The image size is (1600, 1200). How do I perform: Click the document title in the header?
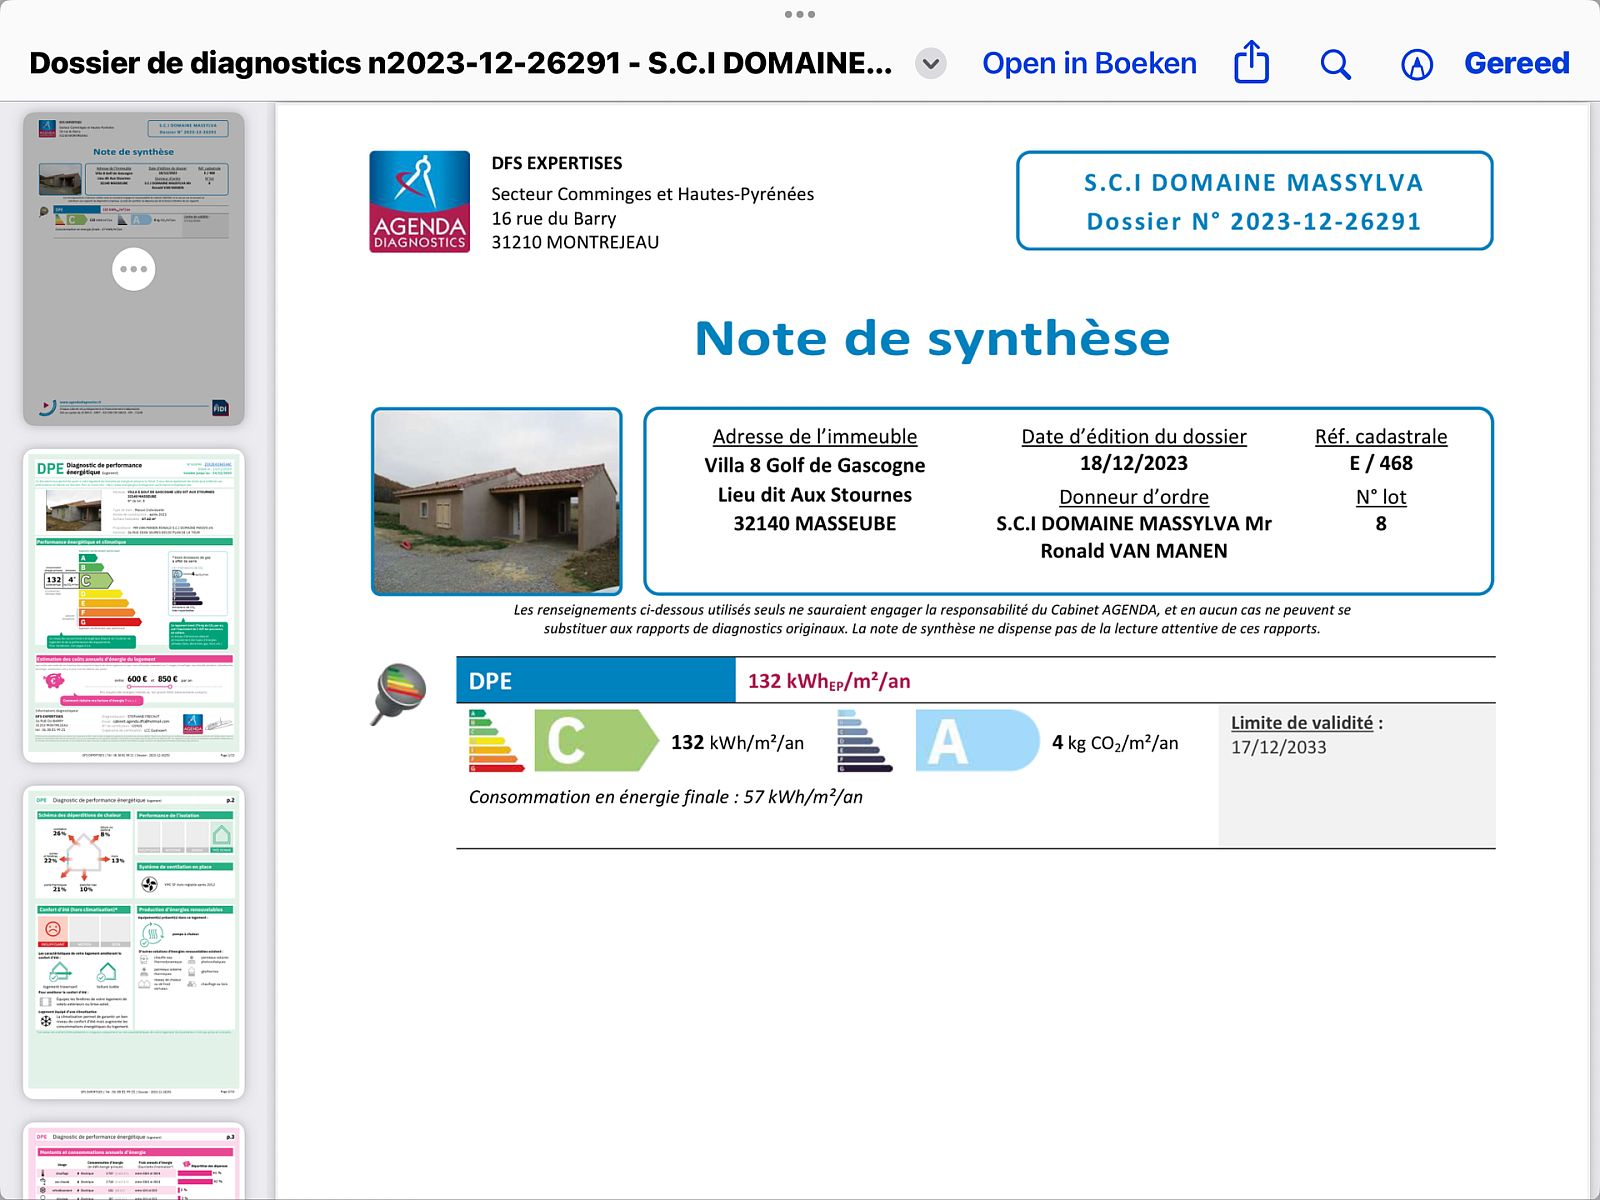pyautogui.click(x=461, y=63)
